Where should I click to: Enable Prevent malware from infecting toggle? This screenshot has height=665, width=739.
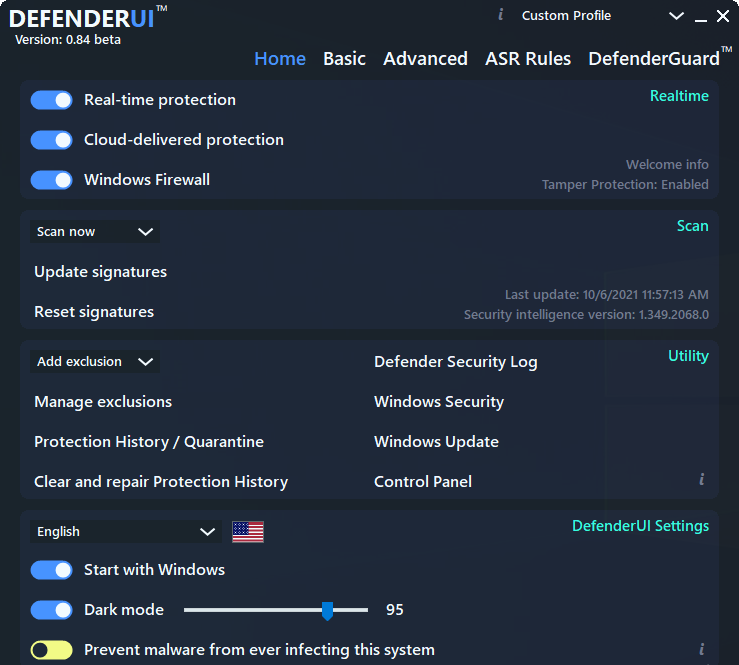click(x=51, y=650)
